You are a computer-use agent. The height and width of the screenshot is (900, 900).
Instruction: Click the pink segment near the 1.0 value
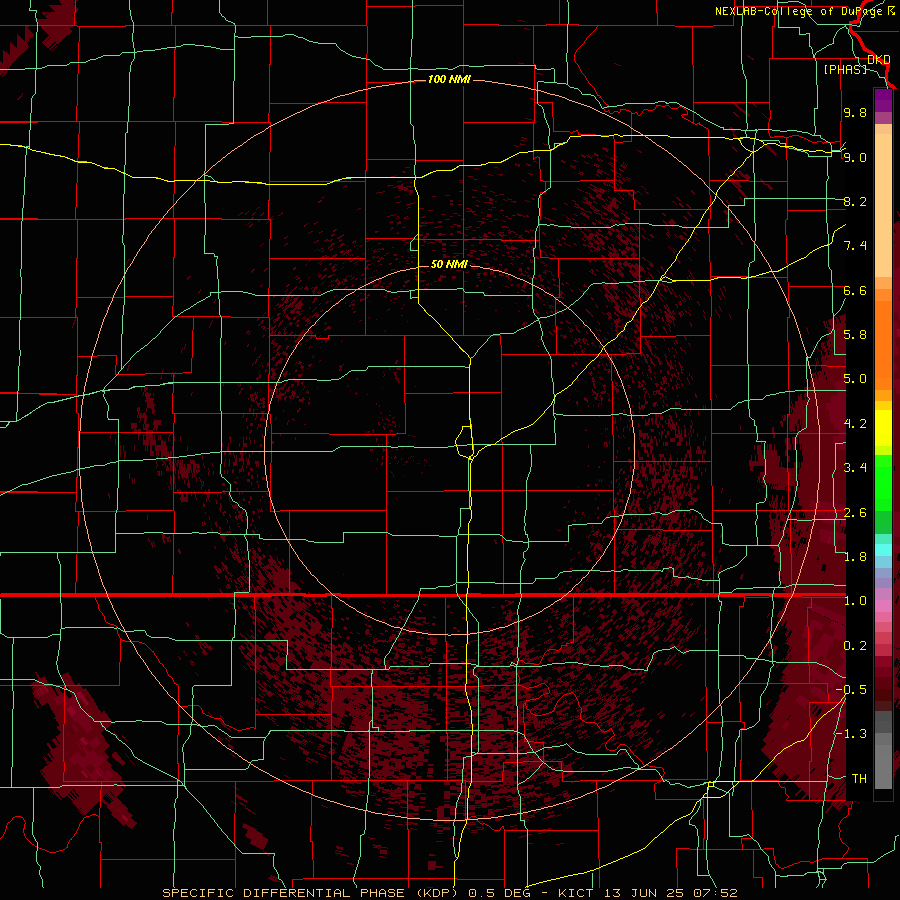pos(883,606)
